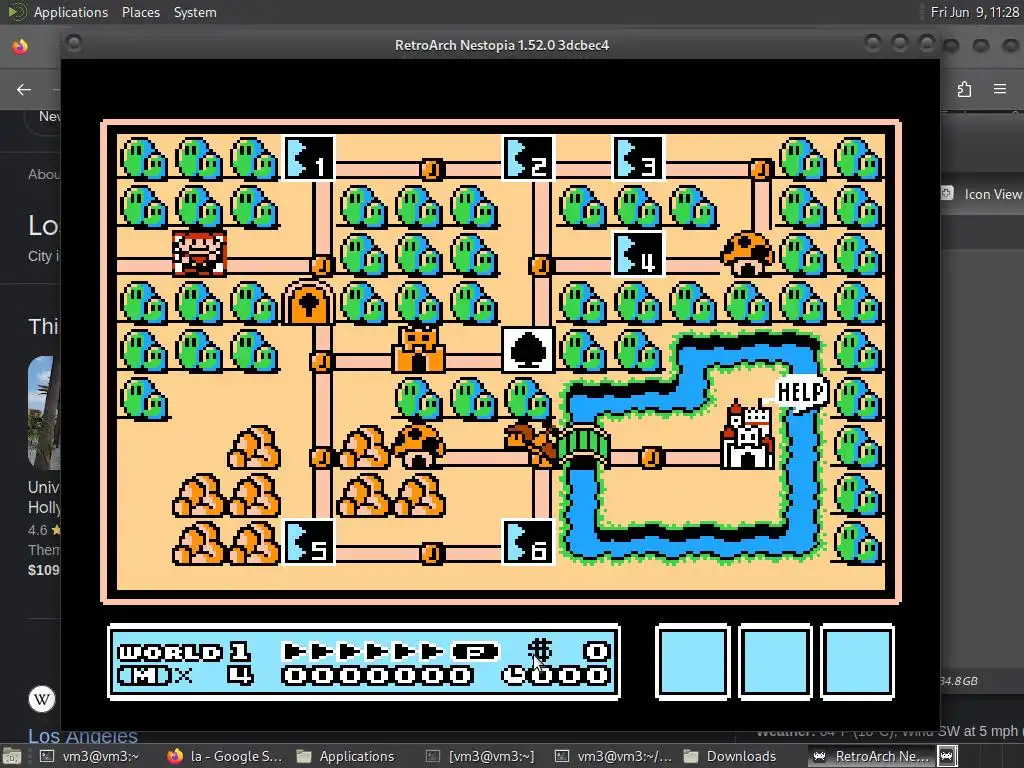Screen dimensions: 1024x768
Task: Click the spade bonus panel
Action: (x=528, y=349)
